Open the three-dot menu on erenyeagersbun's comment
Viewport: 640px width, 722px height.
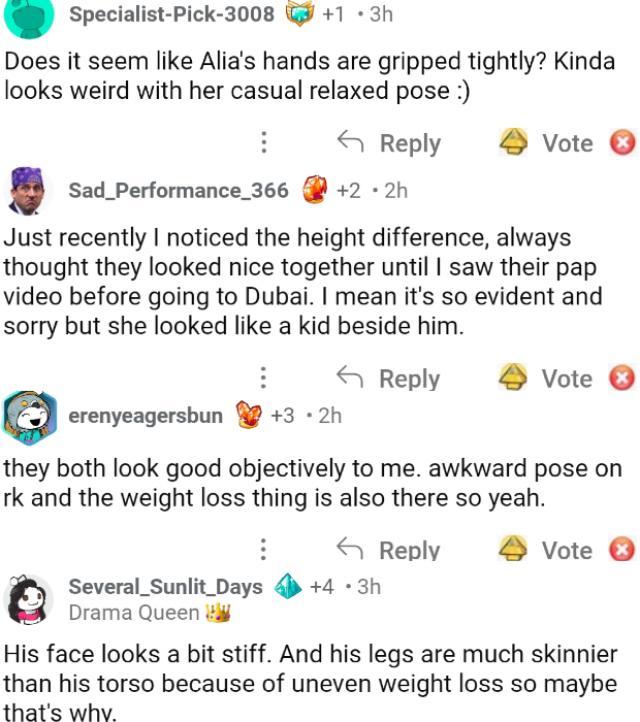pyautogui.click(x=263, y=549)
